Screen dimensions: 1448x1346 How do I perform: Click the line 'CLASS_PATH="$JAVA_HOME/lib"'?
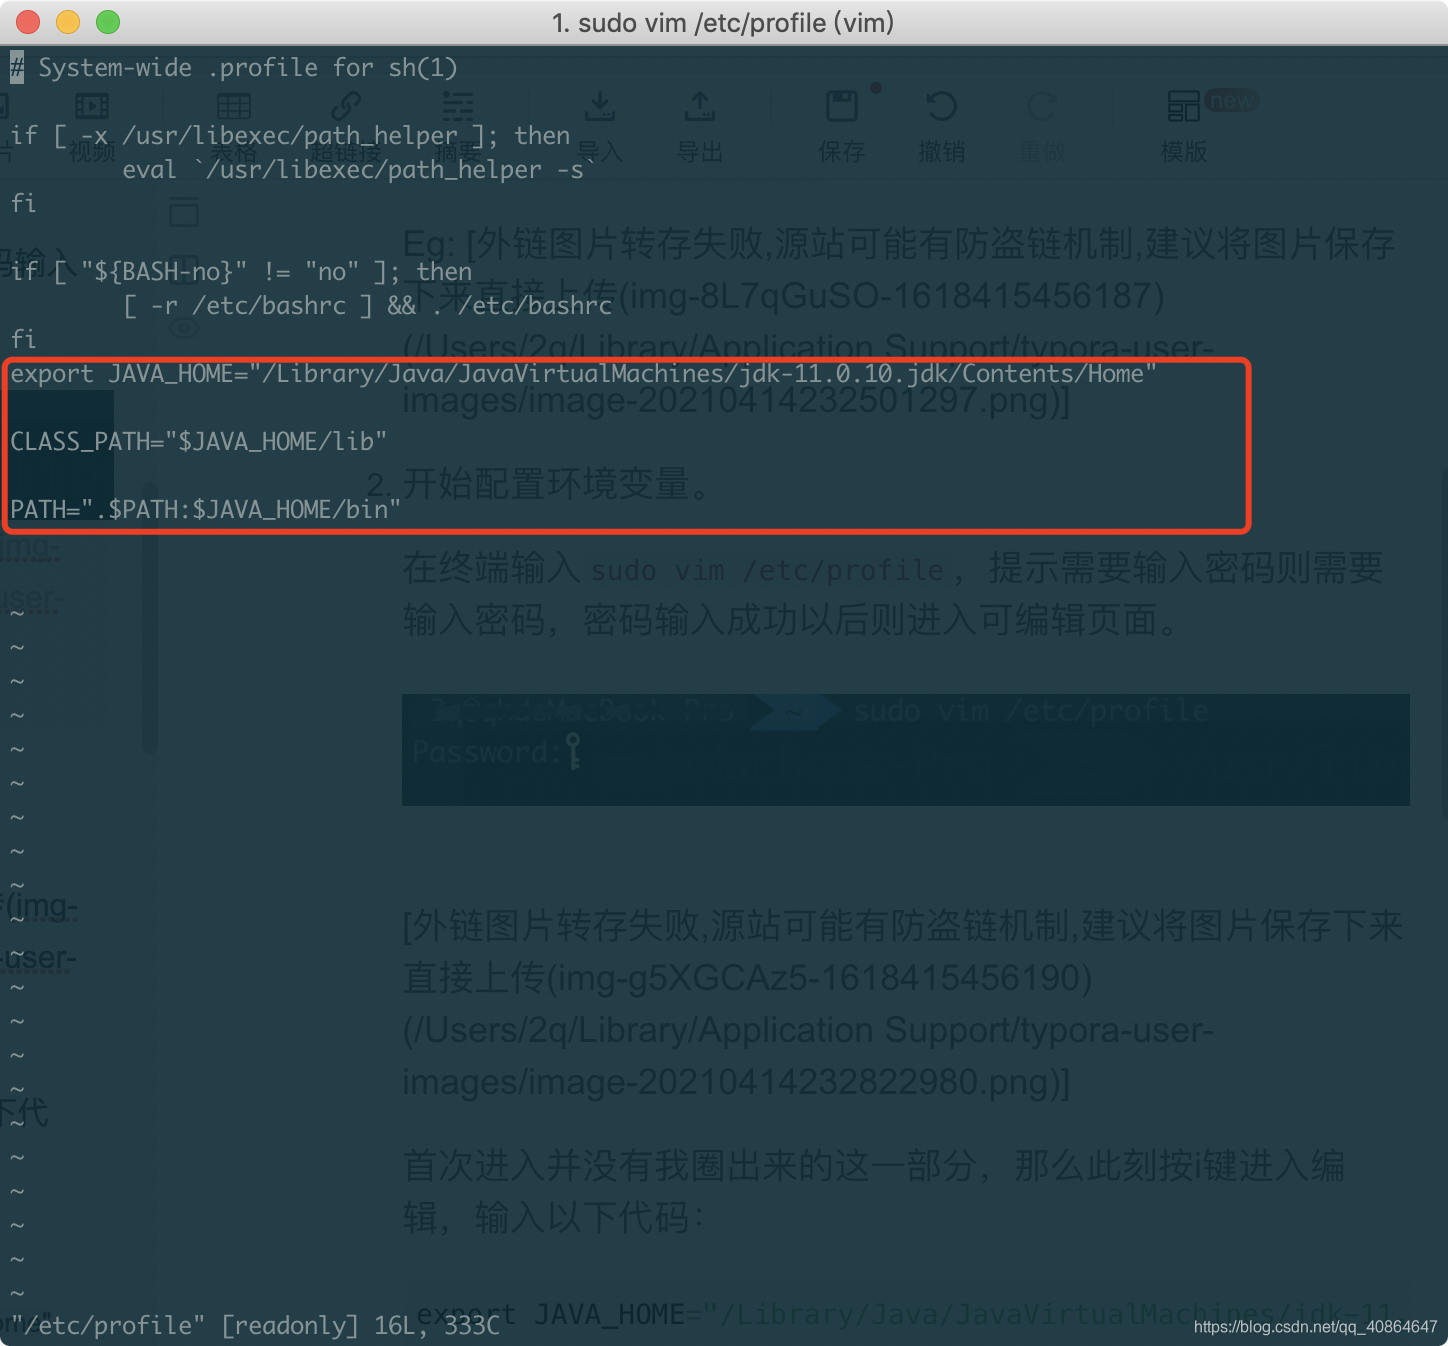198,442
